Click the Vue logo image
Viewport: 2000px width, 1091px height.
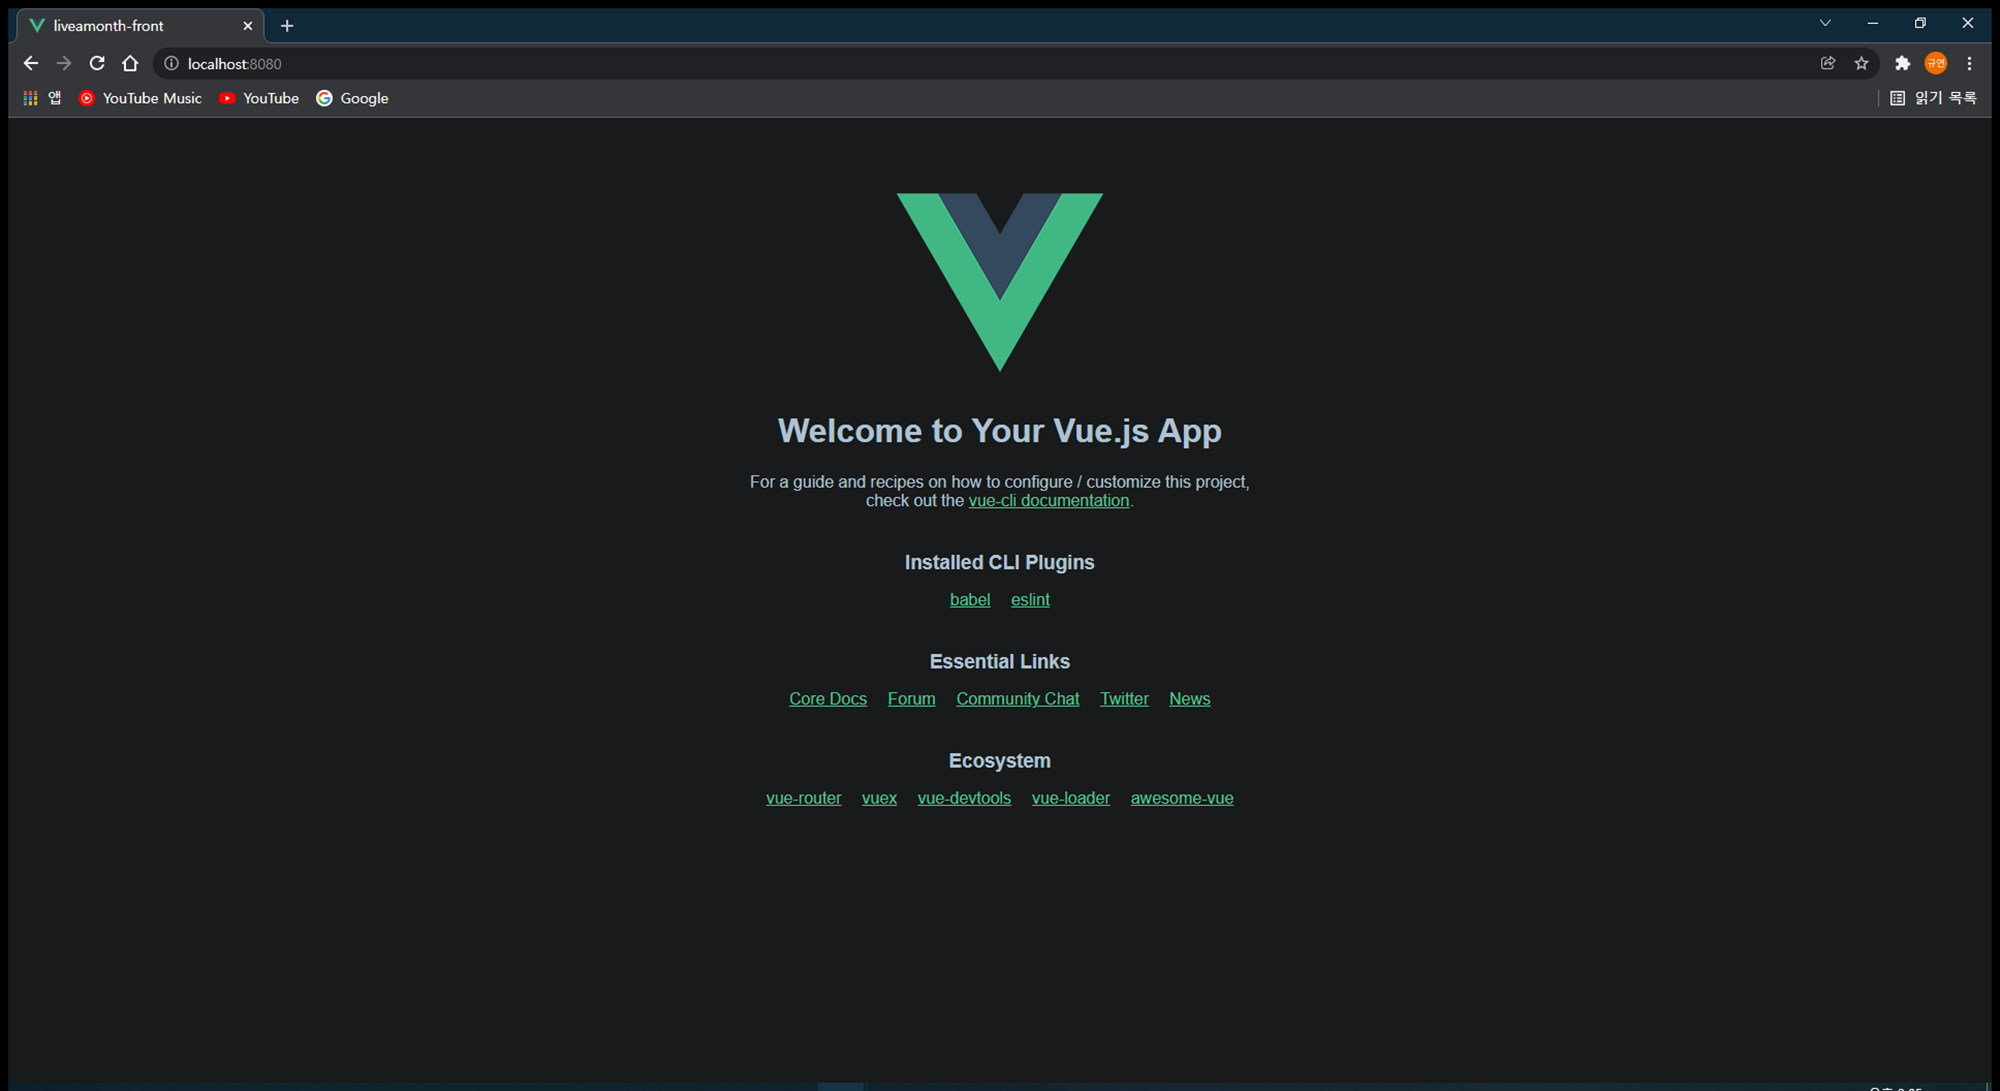(1000, 282)
